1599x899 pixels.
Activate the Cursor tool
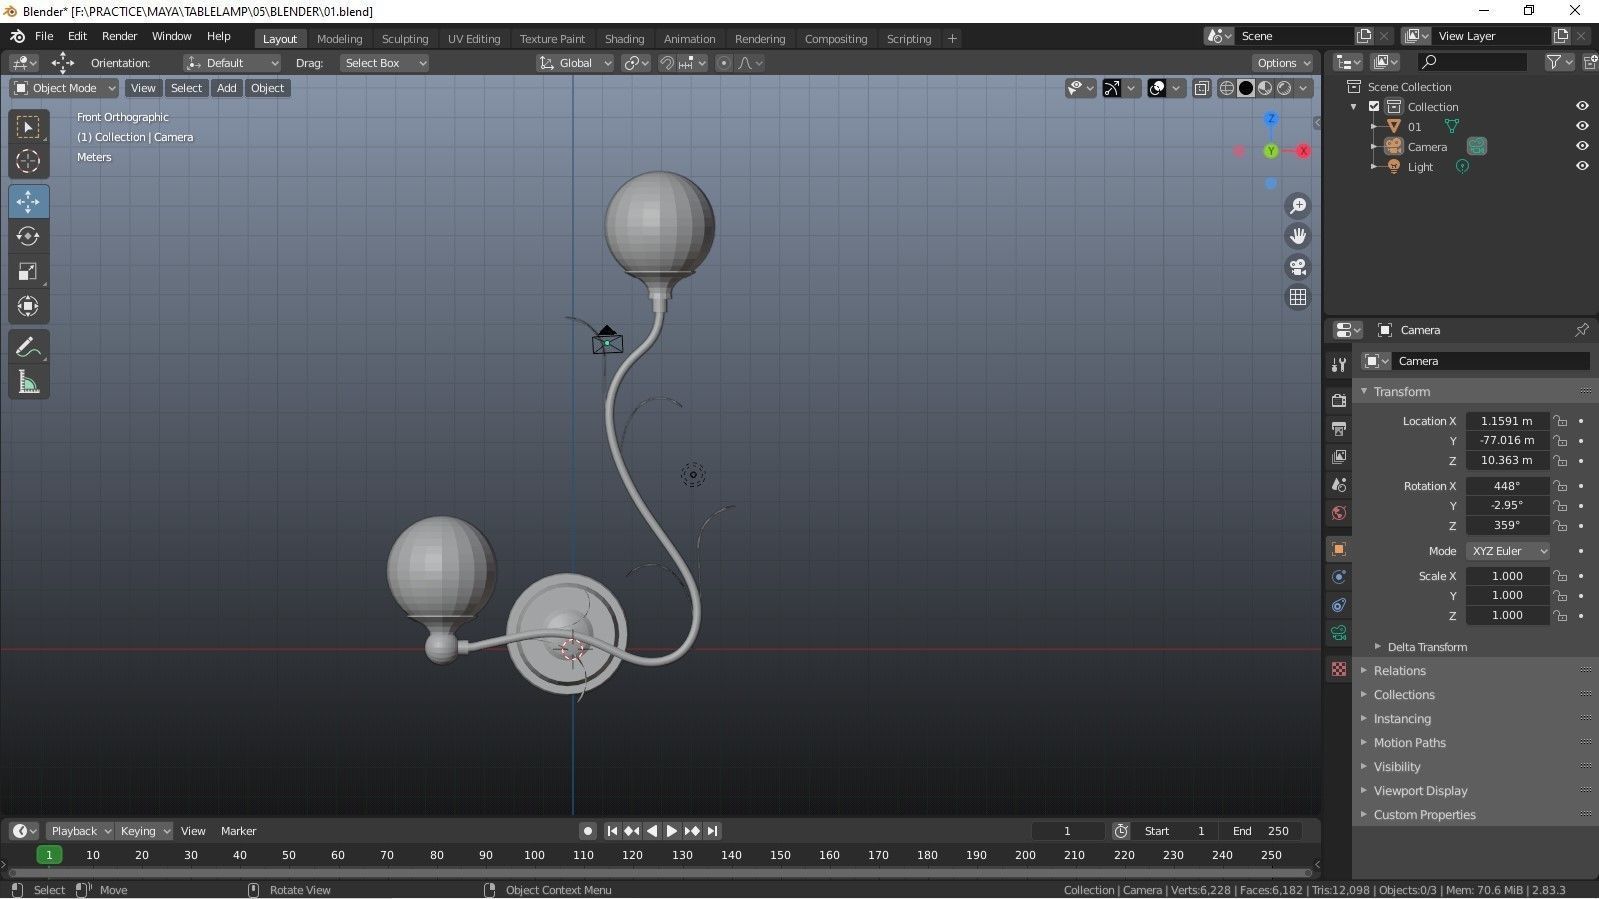pyautogui.click(x=28, y=160)
